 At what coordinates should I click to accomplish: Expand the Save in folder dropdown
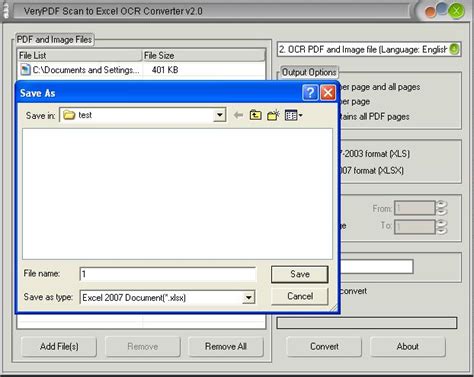pyautogui.click(x=219, y=115)
